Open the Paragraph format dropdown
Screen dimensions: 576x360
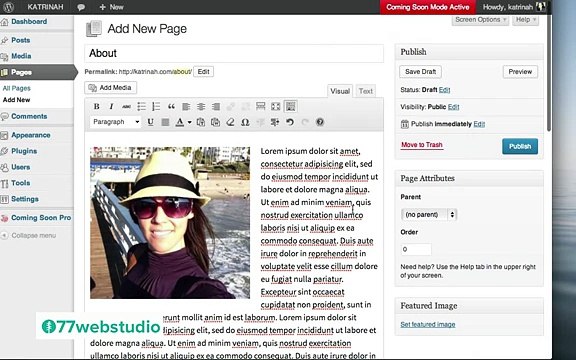pyautogui.click(x=116, y=122)
